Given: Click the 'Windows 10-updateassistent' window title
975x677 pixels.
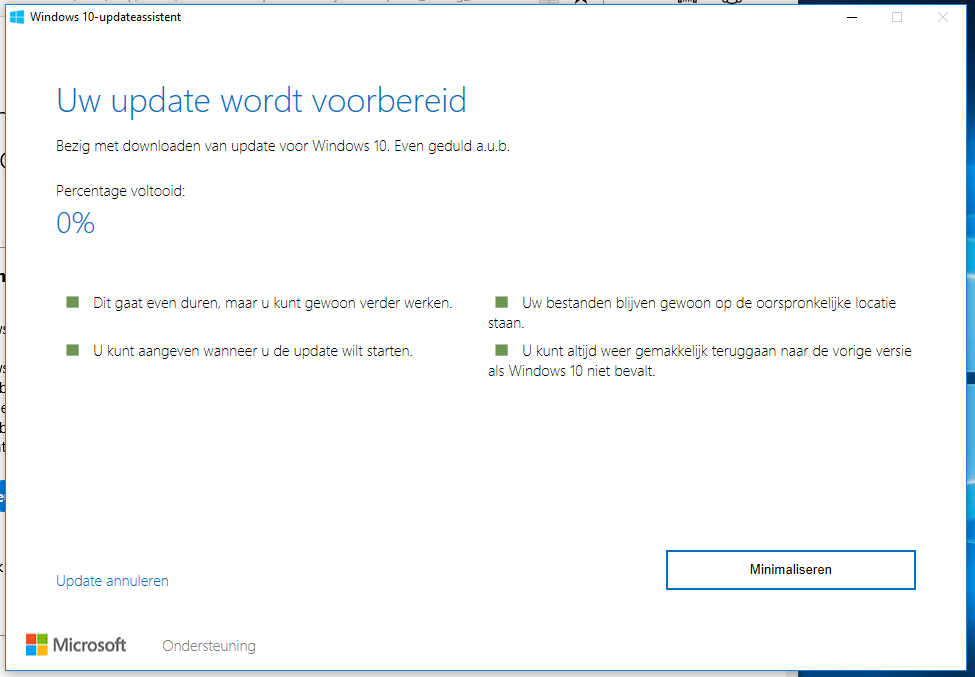Looking at the screenshot, I should click(x=106, y=17).
